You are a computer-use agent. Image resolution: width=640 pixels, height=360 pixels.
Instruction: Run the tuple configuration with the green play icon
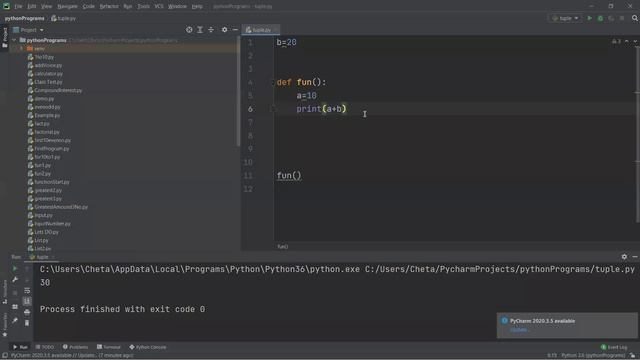click(x=589, y=18)
